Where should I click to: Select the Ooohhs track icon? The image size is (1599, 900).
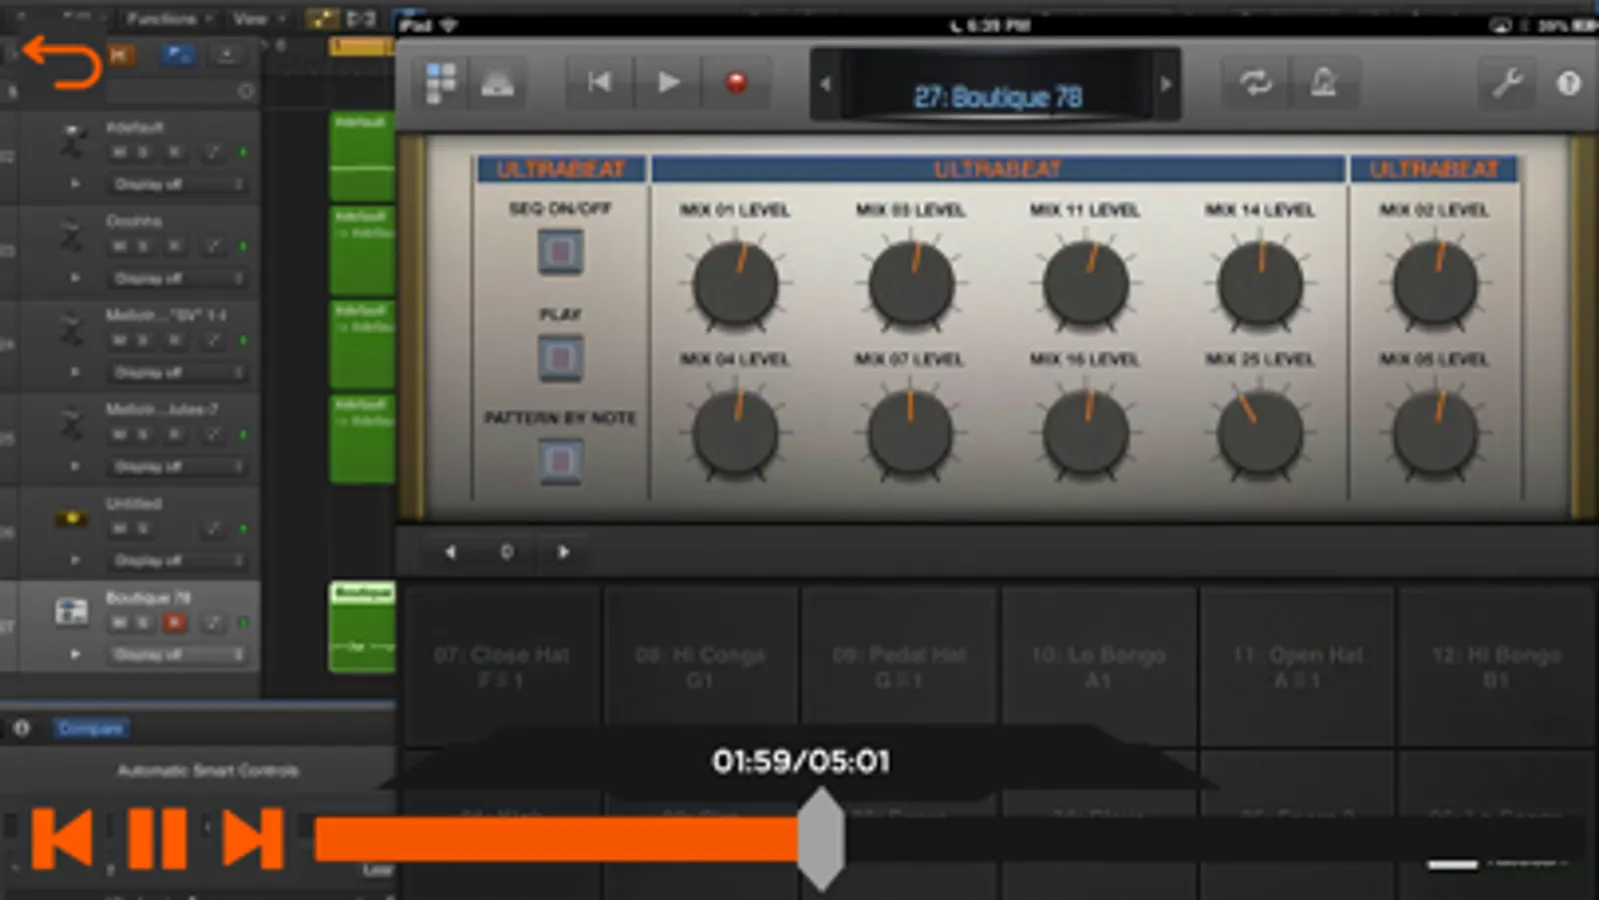tap(71, 237)
